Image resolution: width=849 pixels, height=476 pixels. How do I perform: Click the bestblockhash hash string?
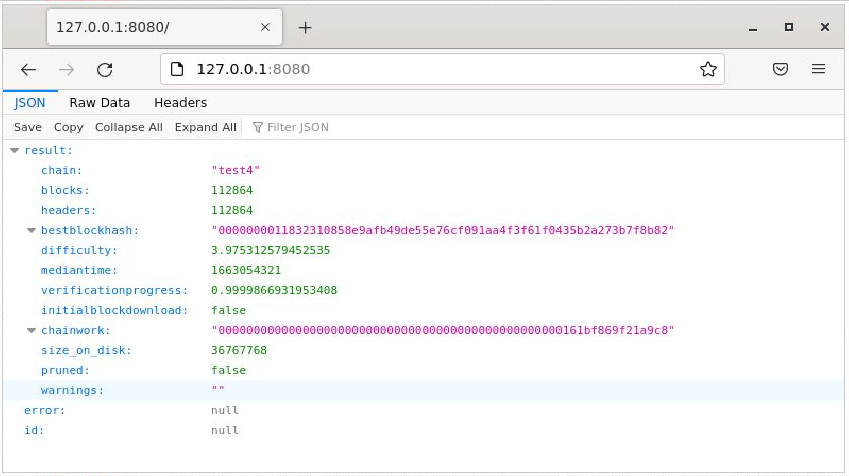click(442, 230)
